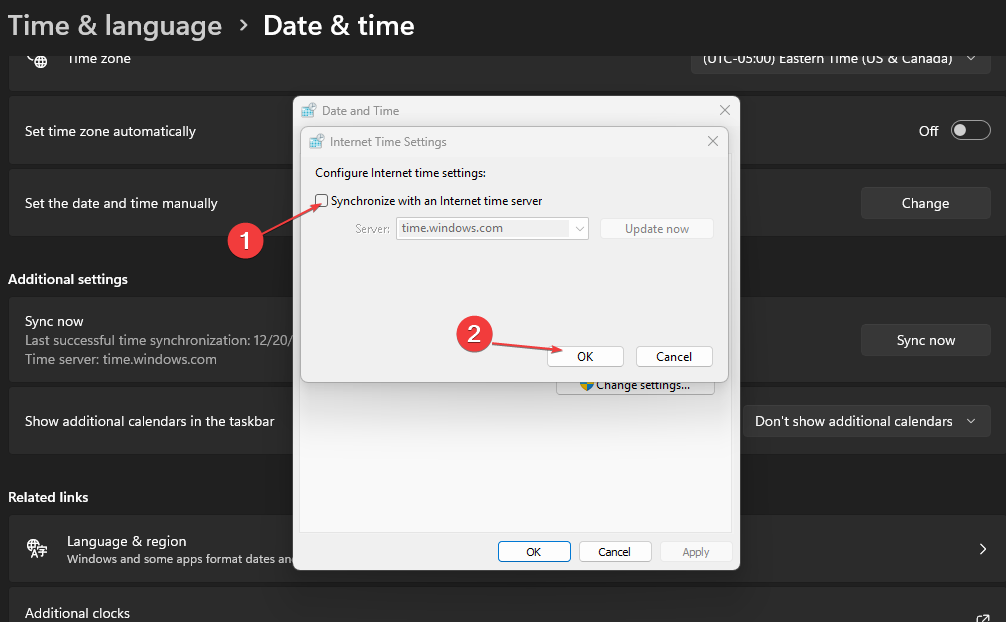This screenshot has height=622, width=1006.
Task: Click Apply in the Date and Time window
Action: pos(695,551)
